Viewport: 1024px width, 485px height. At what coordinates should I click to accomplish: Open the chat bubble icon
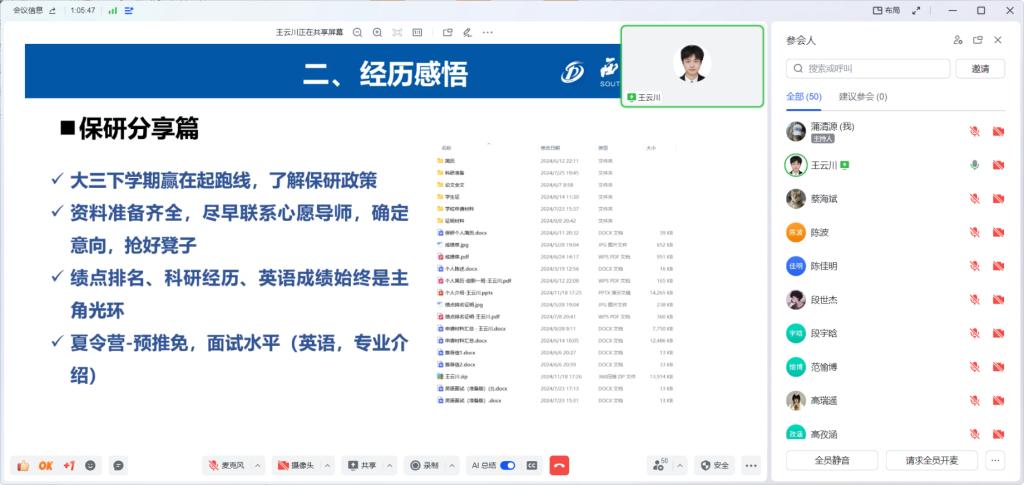pos(119,465)
